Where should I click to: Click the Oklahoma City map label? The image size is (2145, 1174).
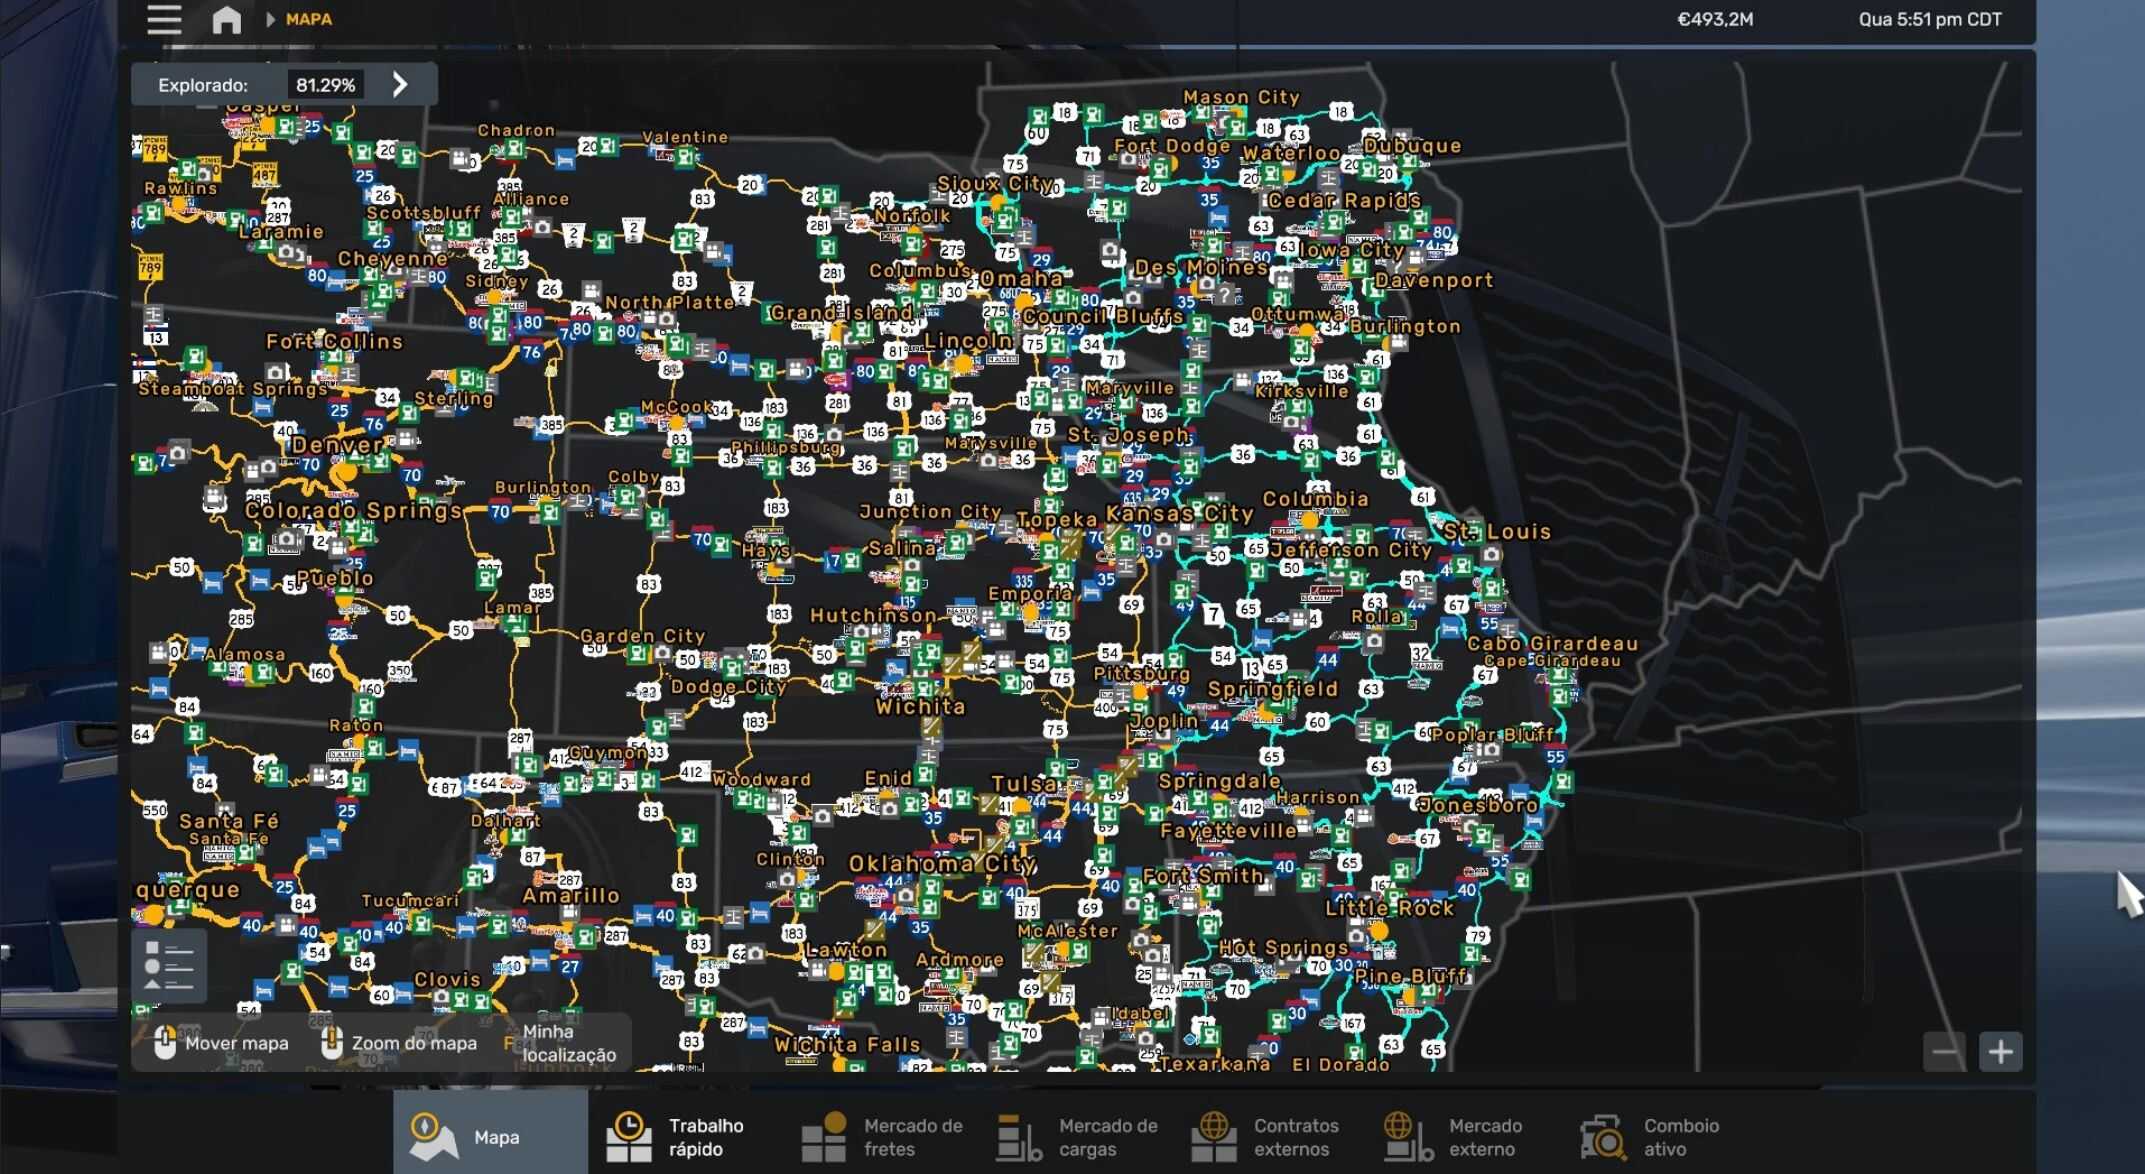(x=942, y=863)
